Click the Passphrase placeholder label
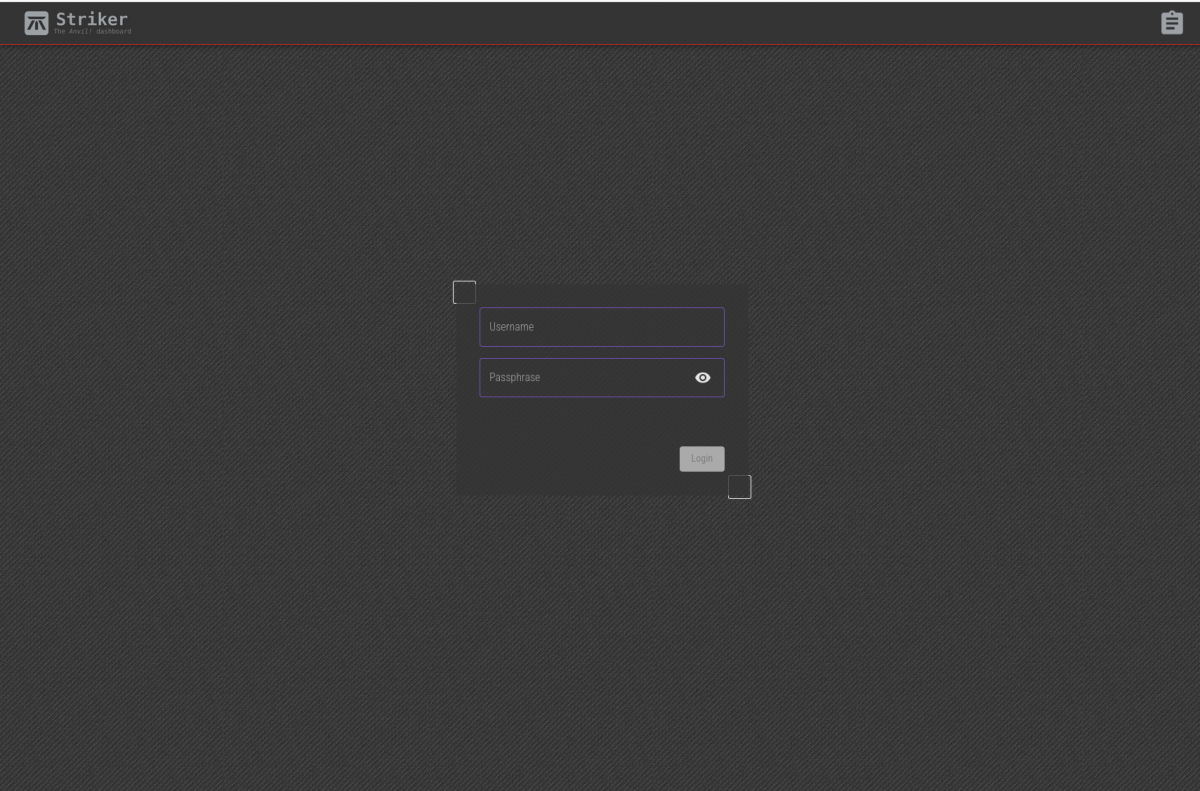 (x=514, y=378)
